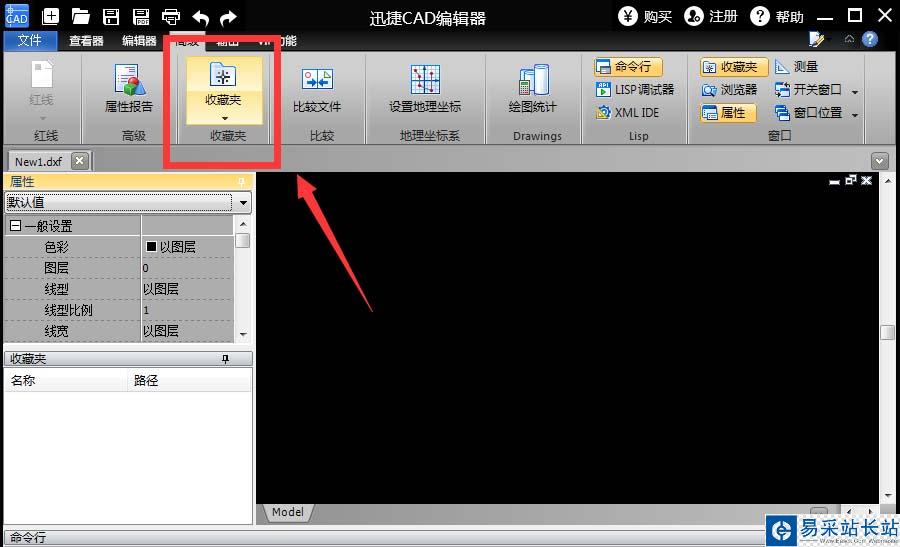Expand the 收藏夹 button dropdown arrow
The image size is (900, 547).
224,118
